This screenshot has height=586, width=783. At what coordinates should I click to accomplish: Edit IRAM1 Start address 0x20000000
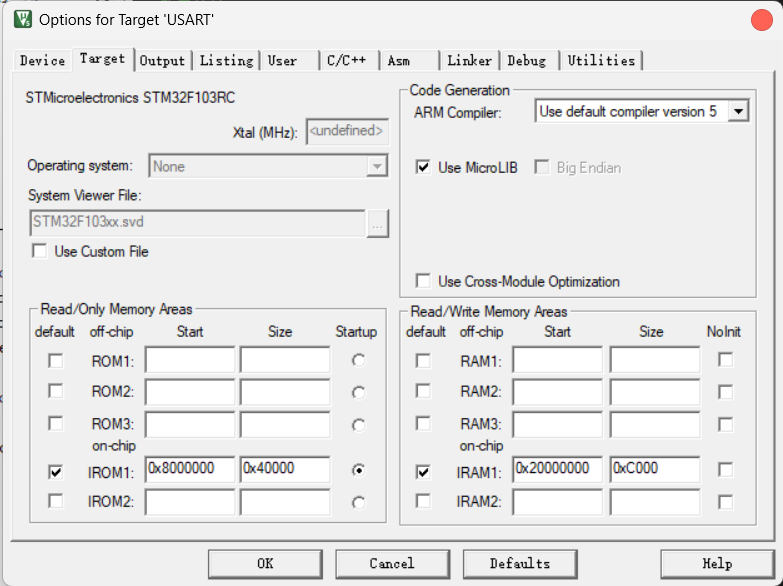click(557, 469)
